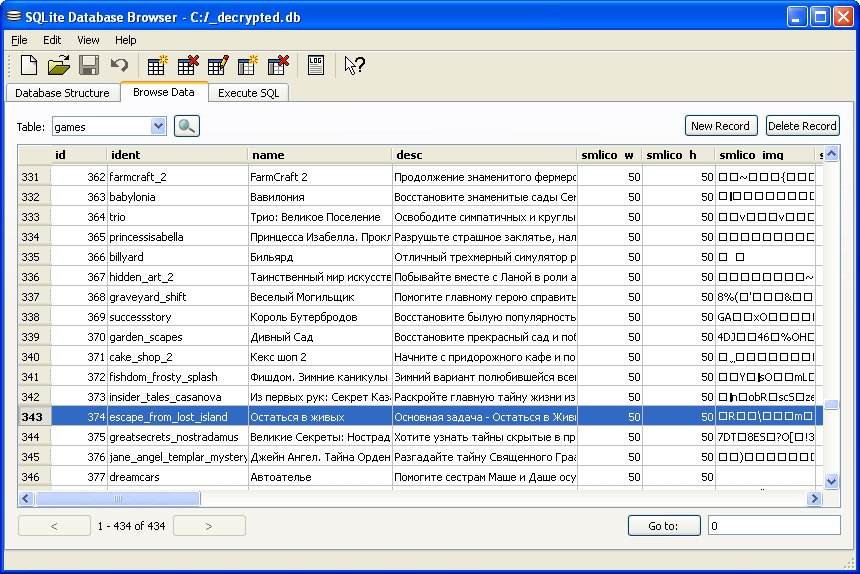Viewport: 860px width, 574px height.
Task: Click the FarmCraft 2 name cell
Action: point(320,177)
